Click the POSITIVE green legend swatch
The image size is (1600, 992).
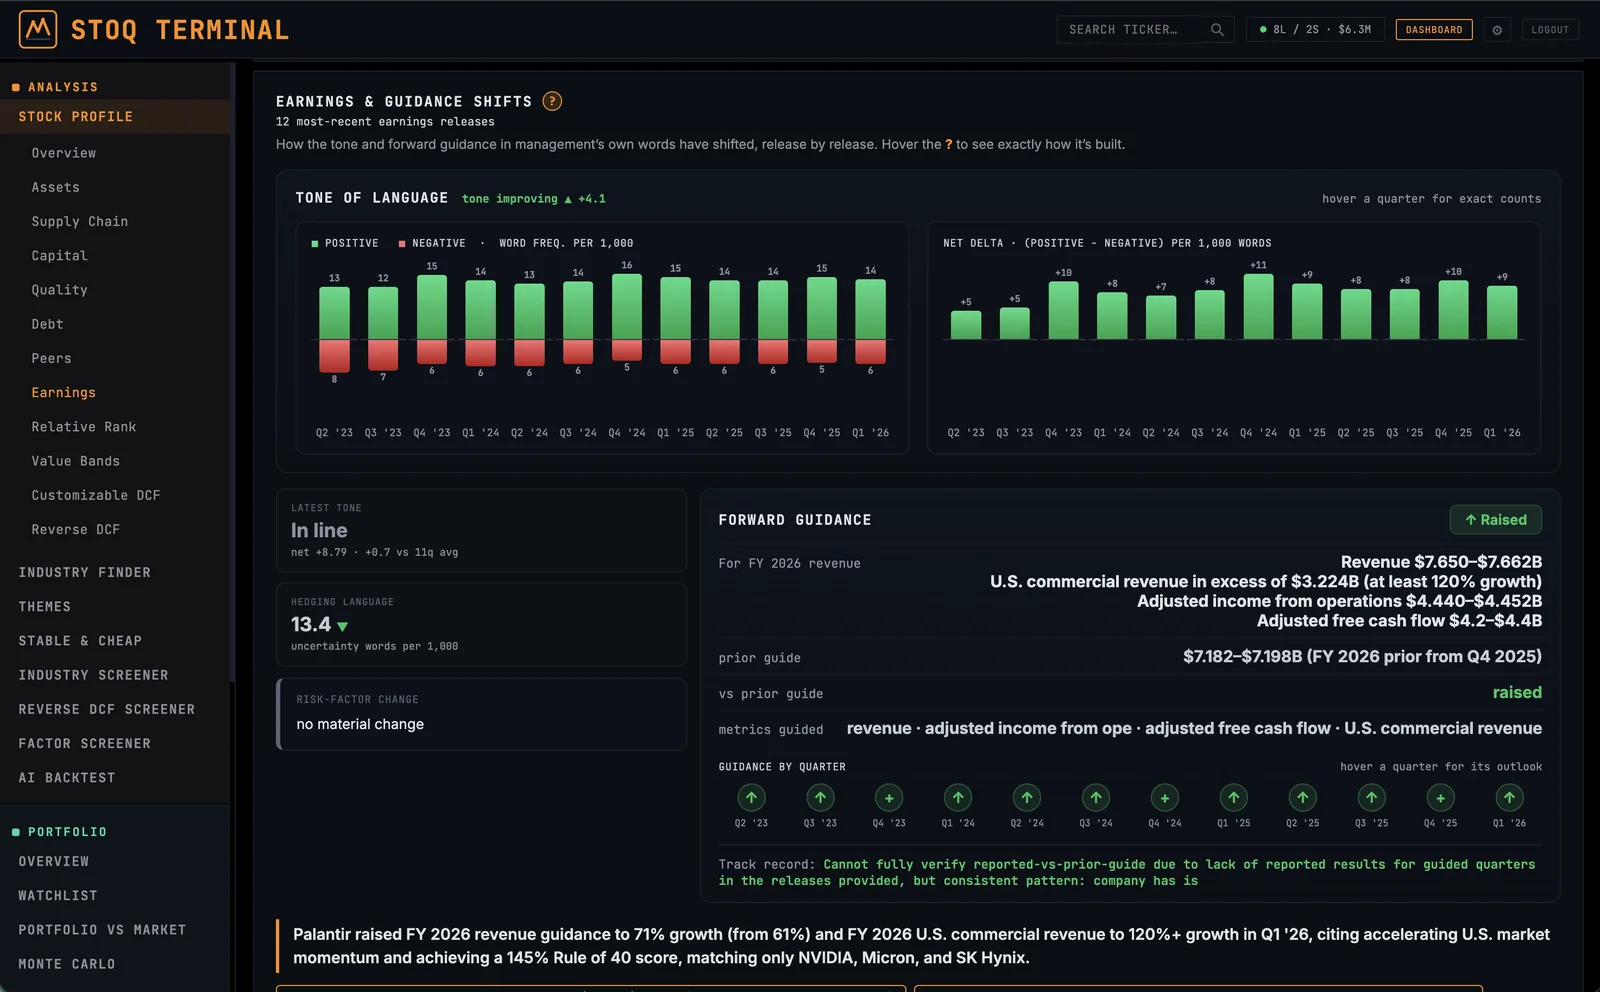pos(315,244)
